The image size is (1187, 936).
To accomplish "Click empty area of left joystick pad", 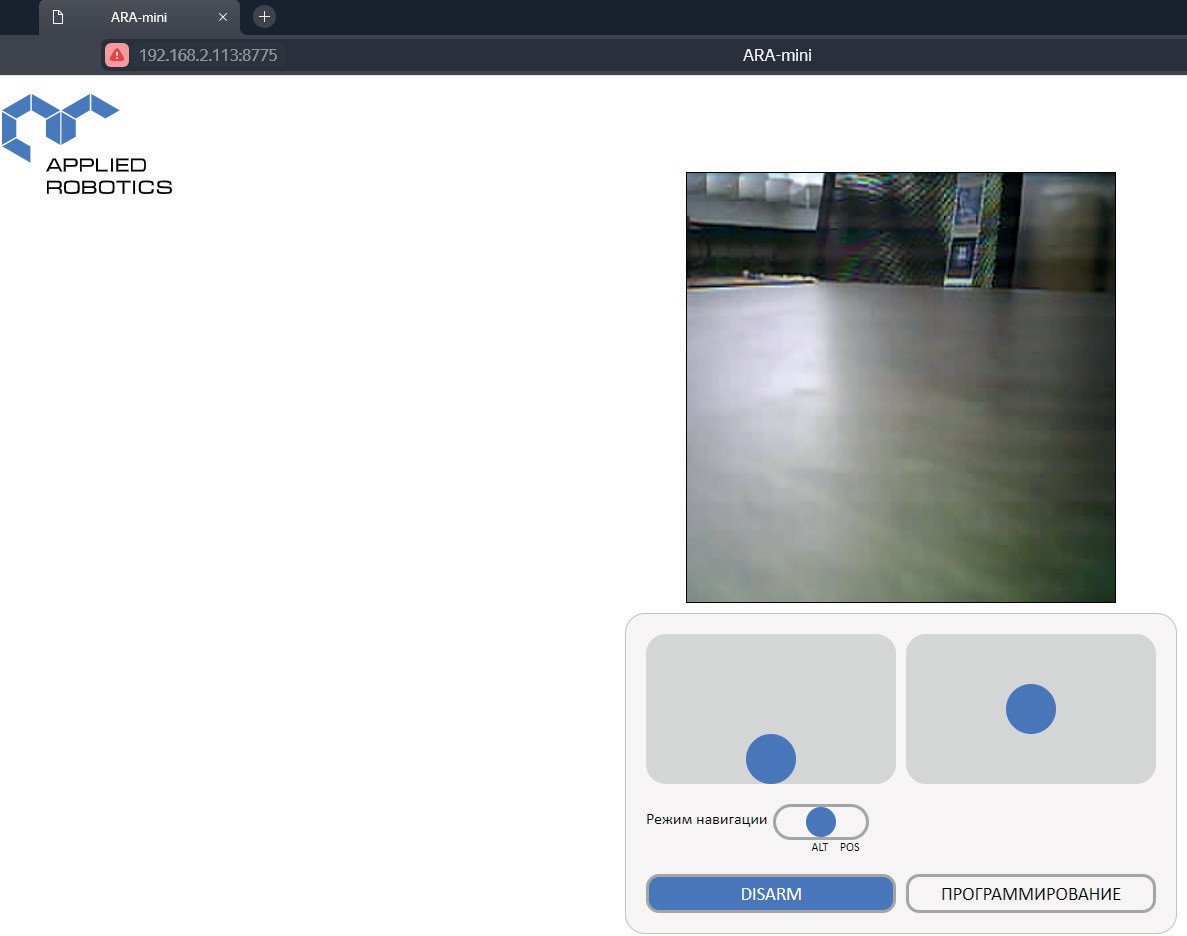I will pos(700,680).
